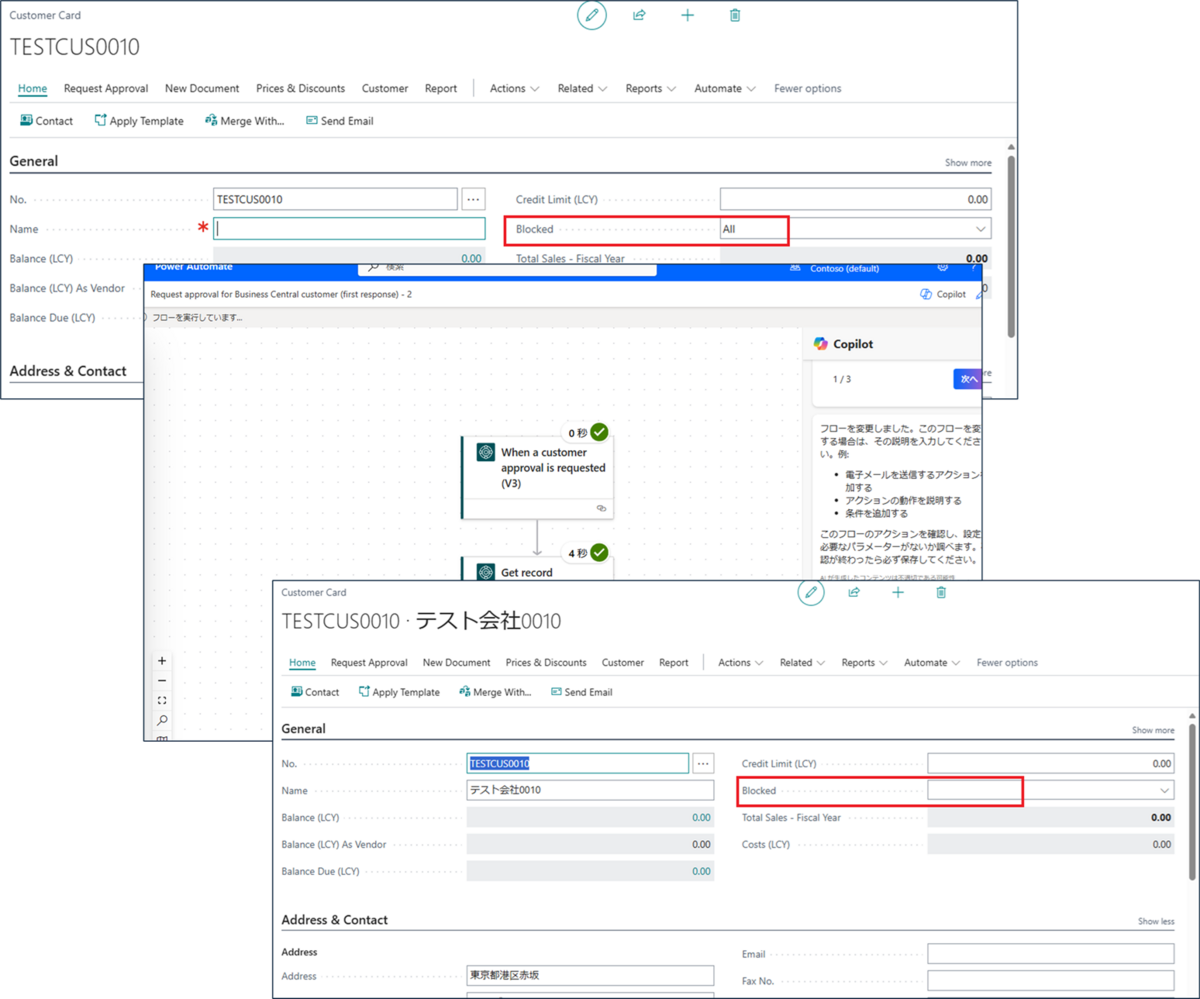Click the edit pencil icon in テスト会社0010 card
The image size is (1200, 999).
(x=811, y=592)
